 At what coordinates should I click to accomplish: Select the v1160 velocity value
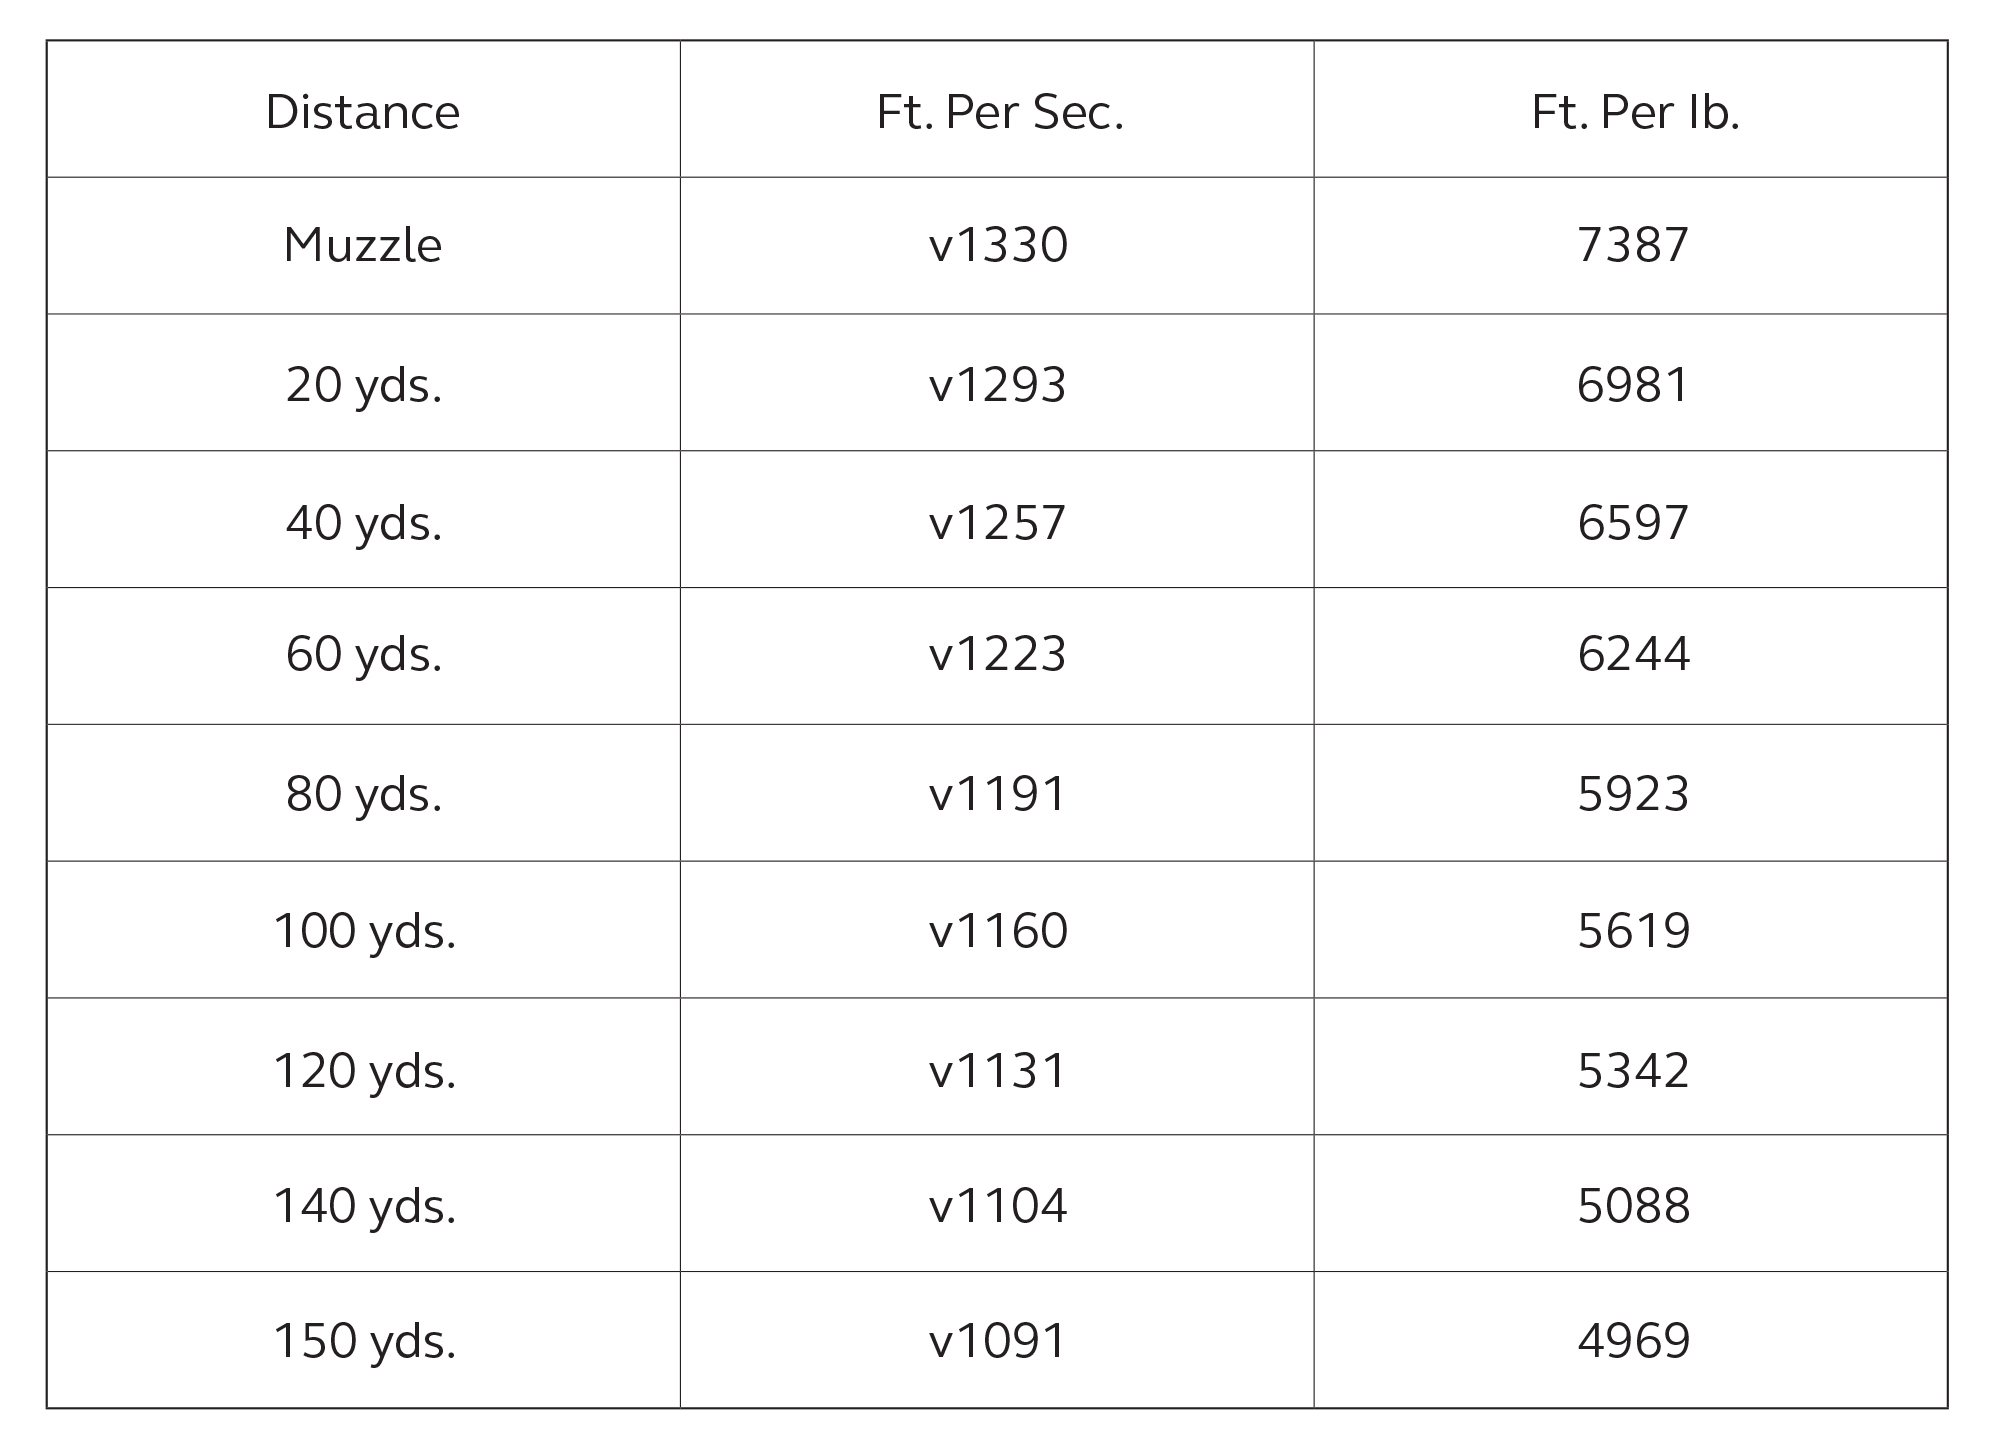pyautogui.click(x=997, y=930)
